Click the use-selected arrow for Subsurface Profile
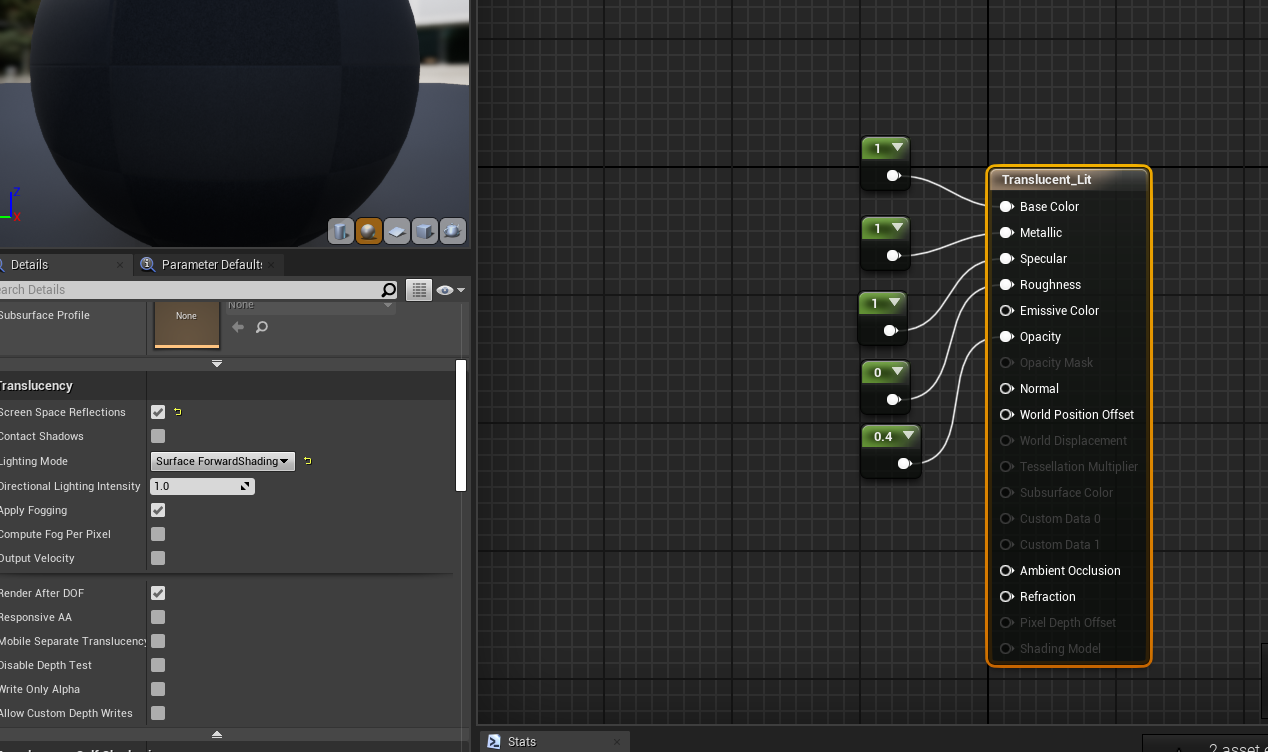Viewport: 1268px width, 752px height. point(237,327)
